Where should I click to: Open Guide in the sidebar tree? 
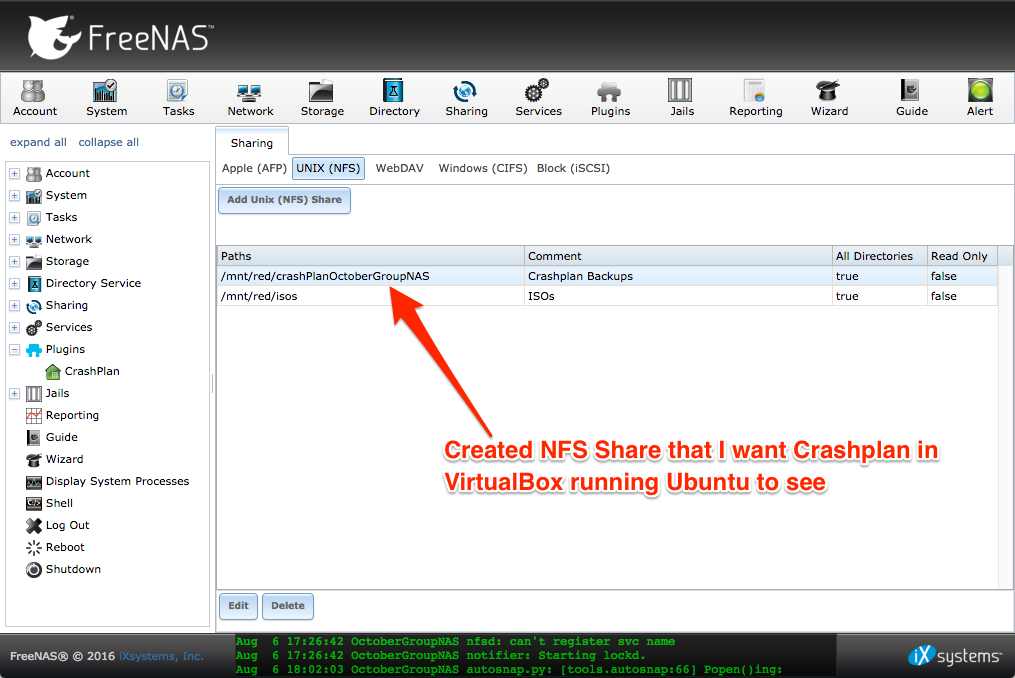pyautogui.click(x=52, y=437)
